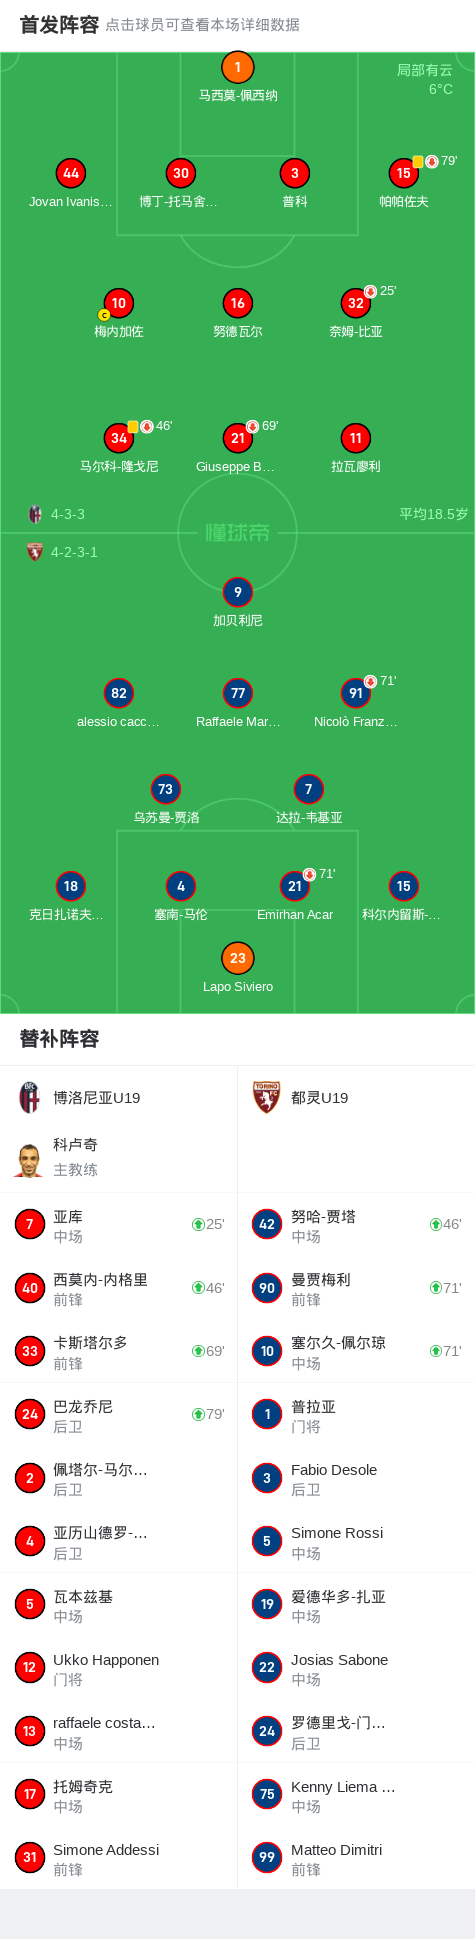The width and height of the screenshot is (475, 1939).
Task: Tap player 15 帕帕佐夫 with yellow card
Action: tap(404, 173)
